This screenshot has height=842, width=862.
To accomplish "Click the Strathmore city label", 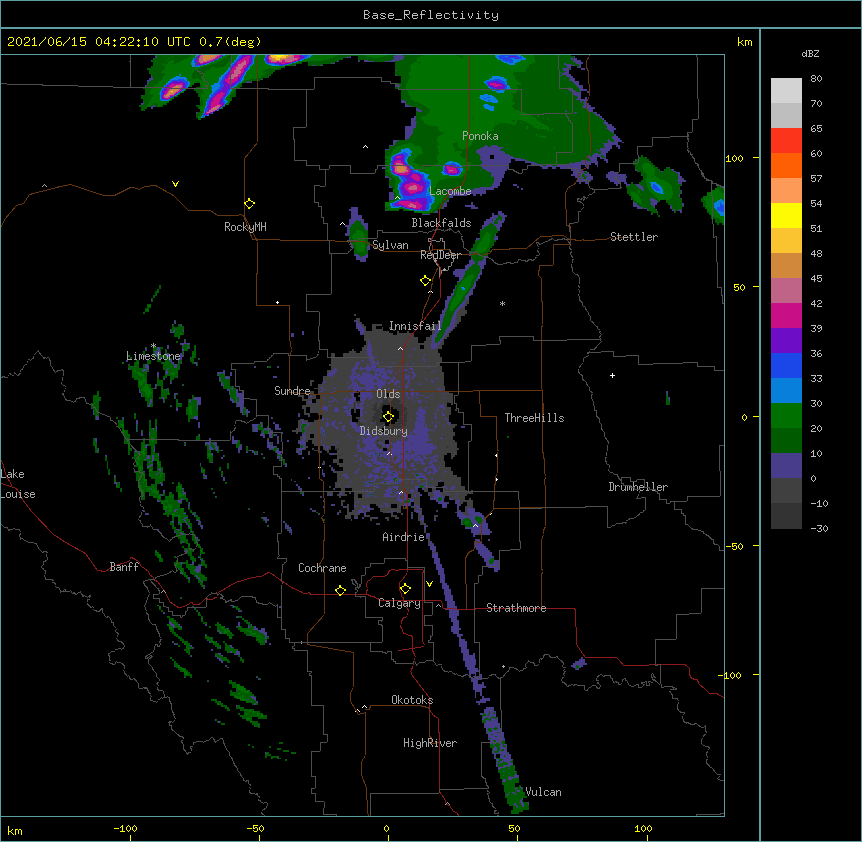I will 516,608.
